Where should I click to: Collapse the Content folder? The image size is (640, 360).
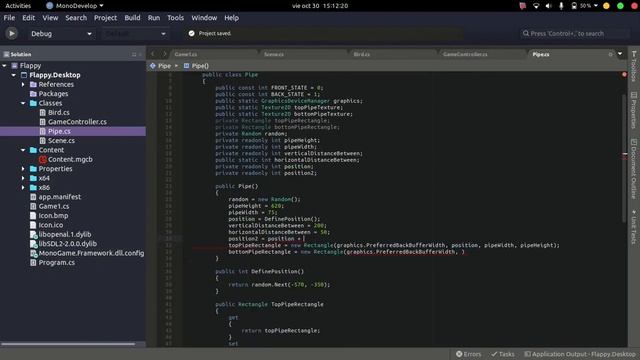click(x=23, y=150)
